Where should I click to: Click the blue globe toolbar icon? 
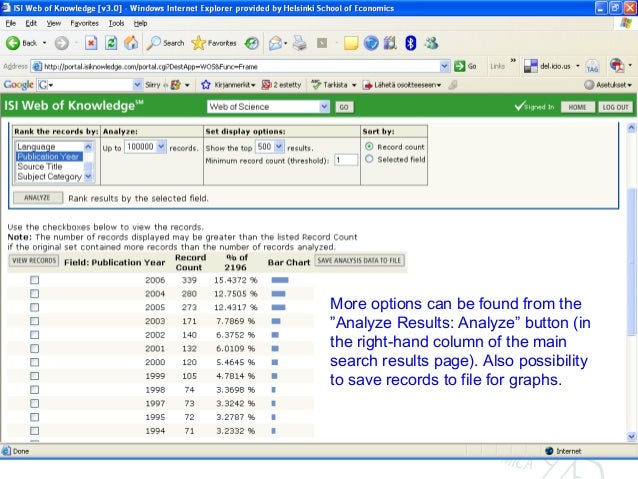tap(371, 43)
